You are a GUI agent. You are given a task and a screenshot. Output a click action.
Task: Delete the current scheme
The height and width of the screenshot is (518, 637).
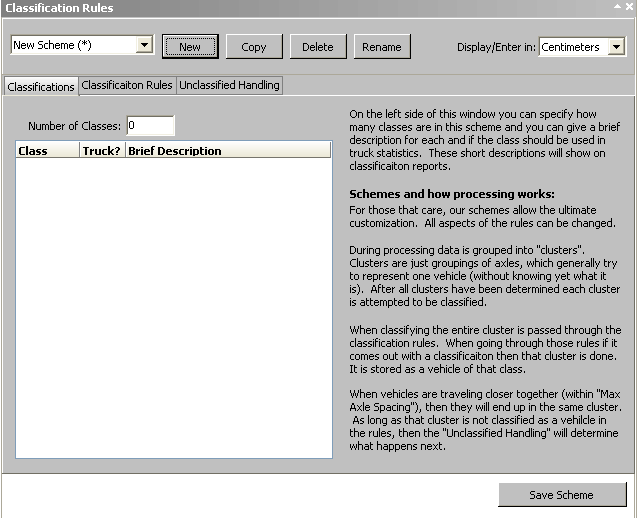pyautogui.click(x=318, y=47)
